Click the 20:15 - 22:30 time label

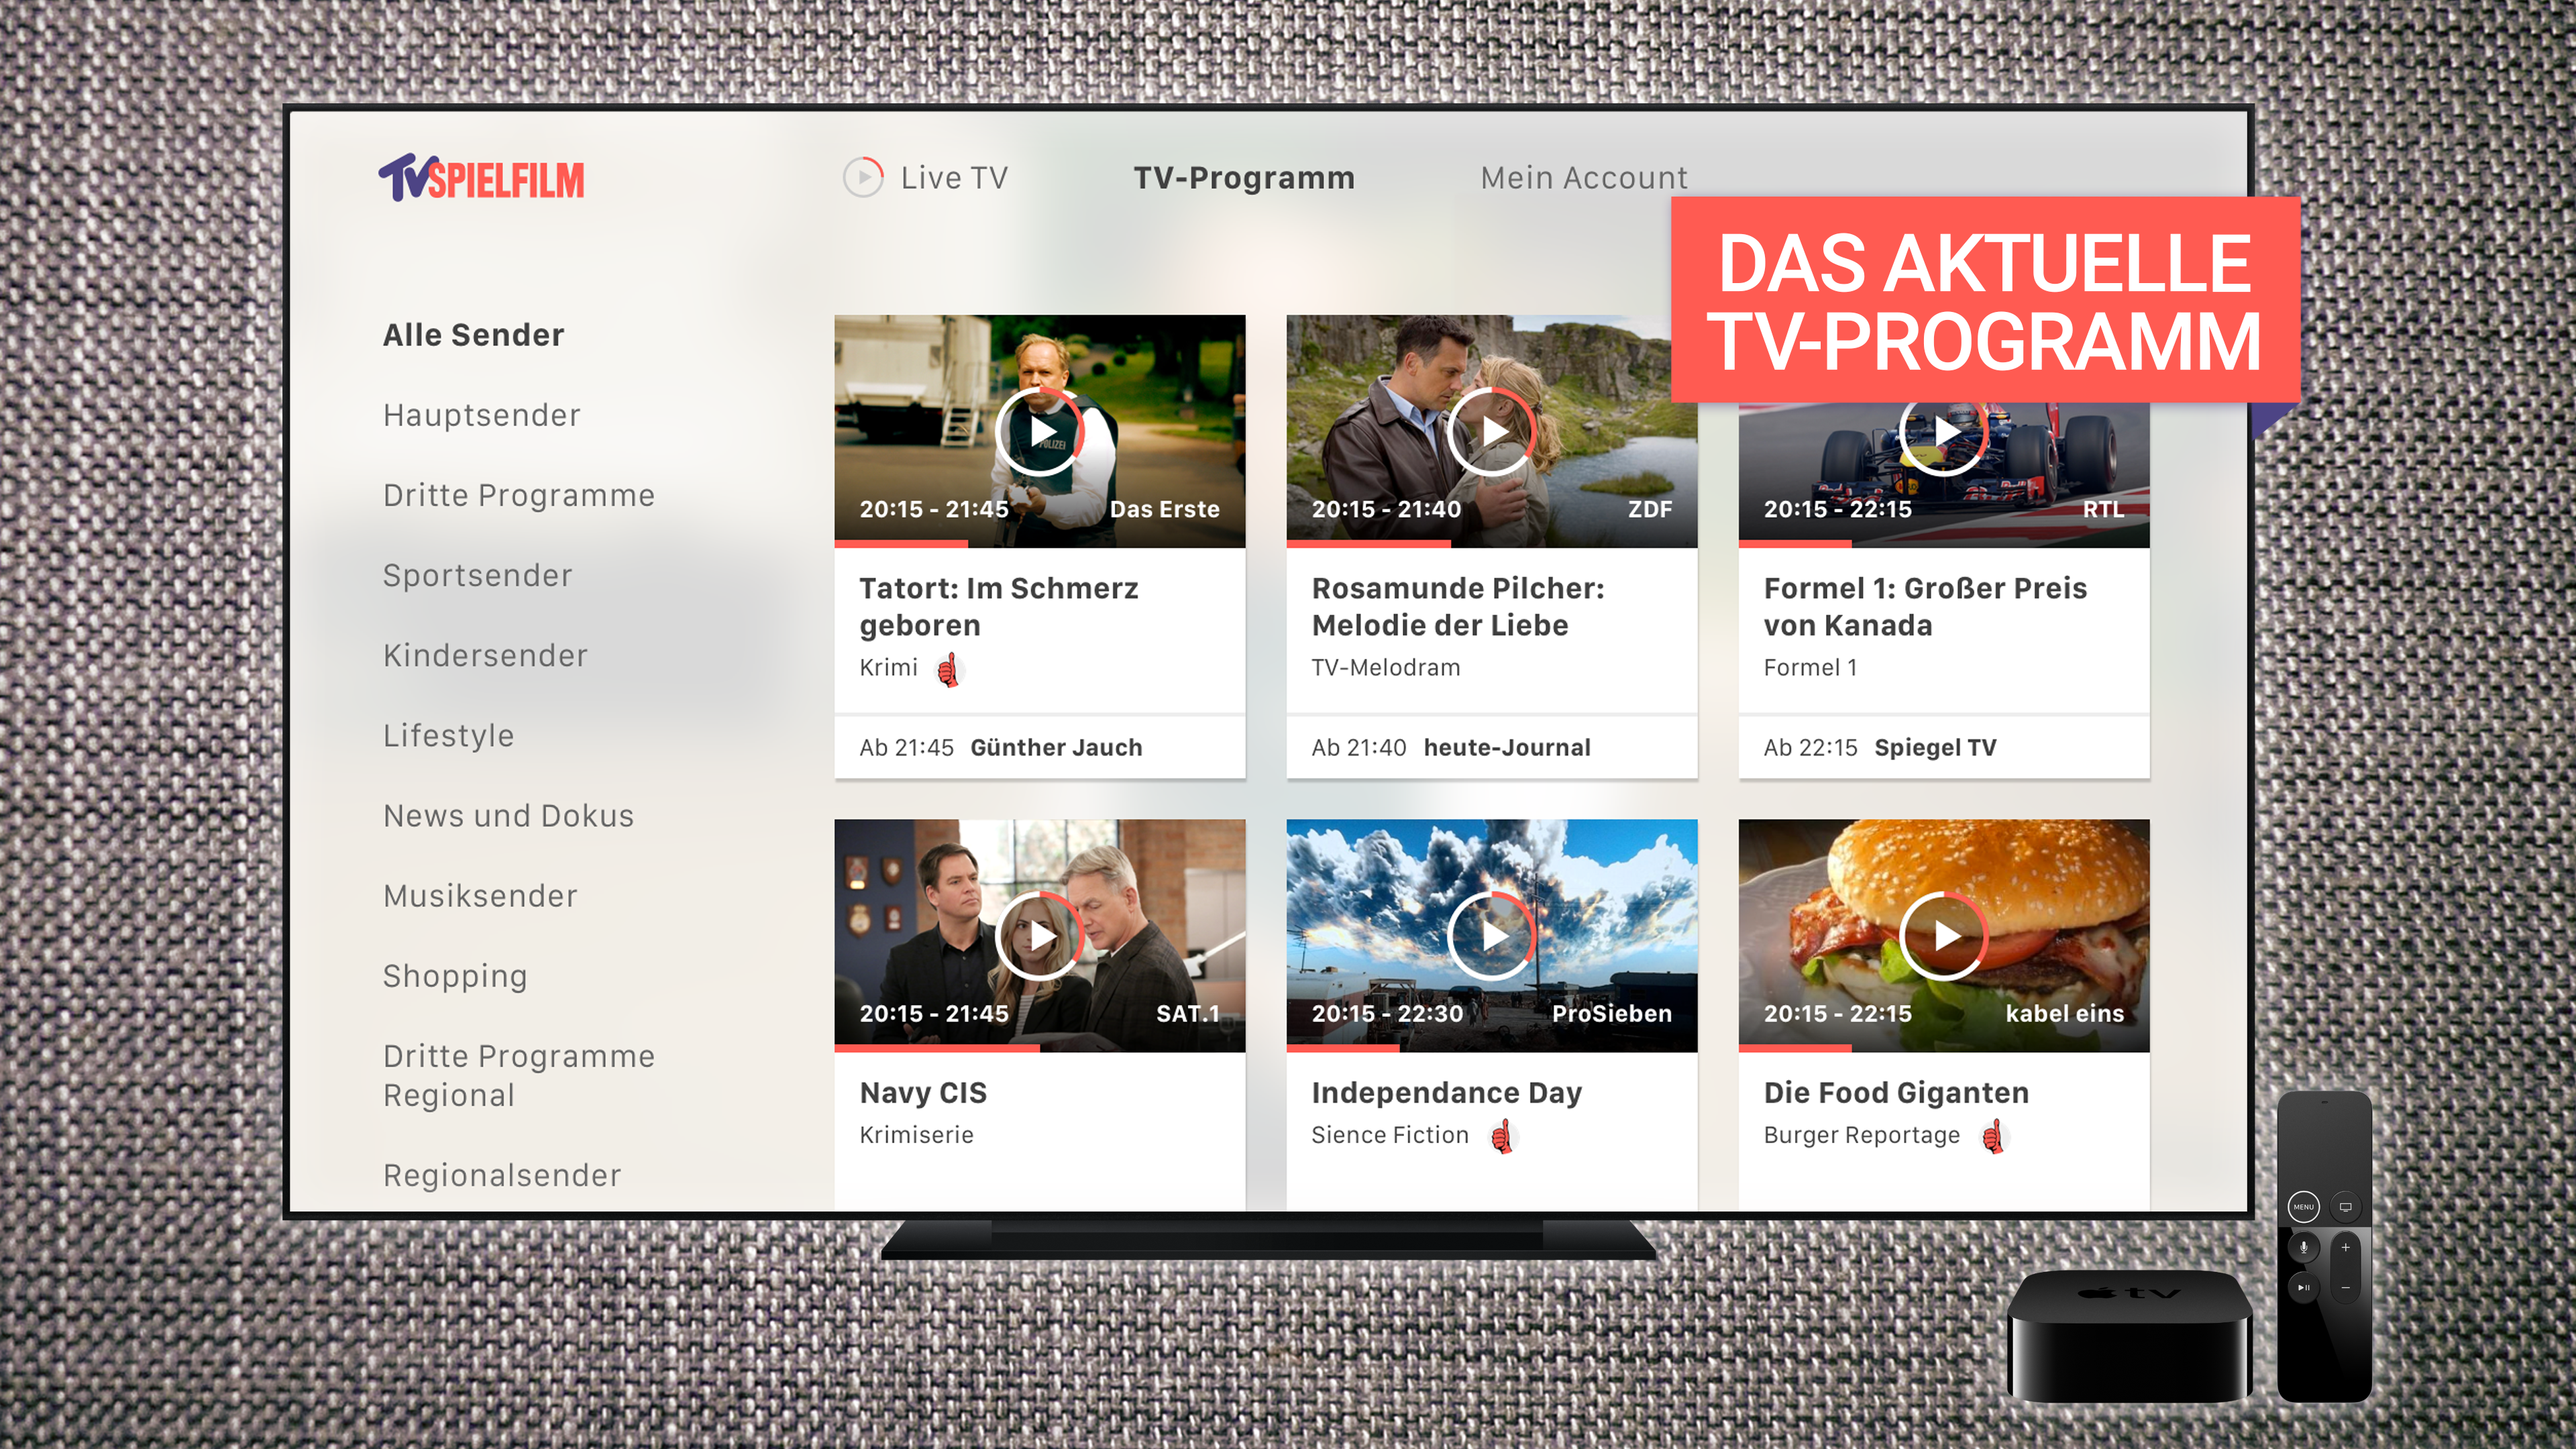pos(1387,1013)
